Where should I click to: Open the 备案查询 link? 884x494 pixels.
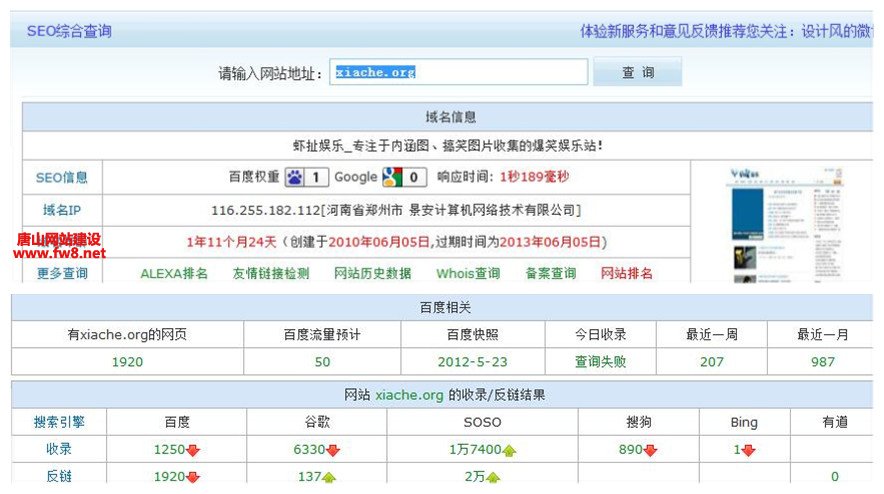pyautogui.click(x=551, y=273)
